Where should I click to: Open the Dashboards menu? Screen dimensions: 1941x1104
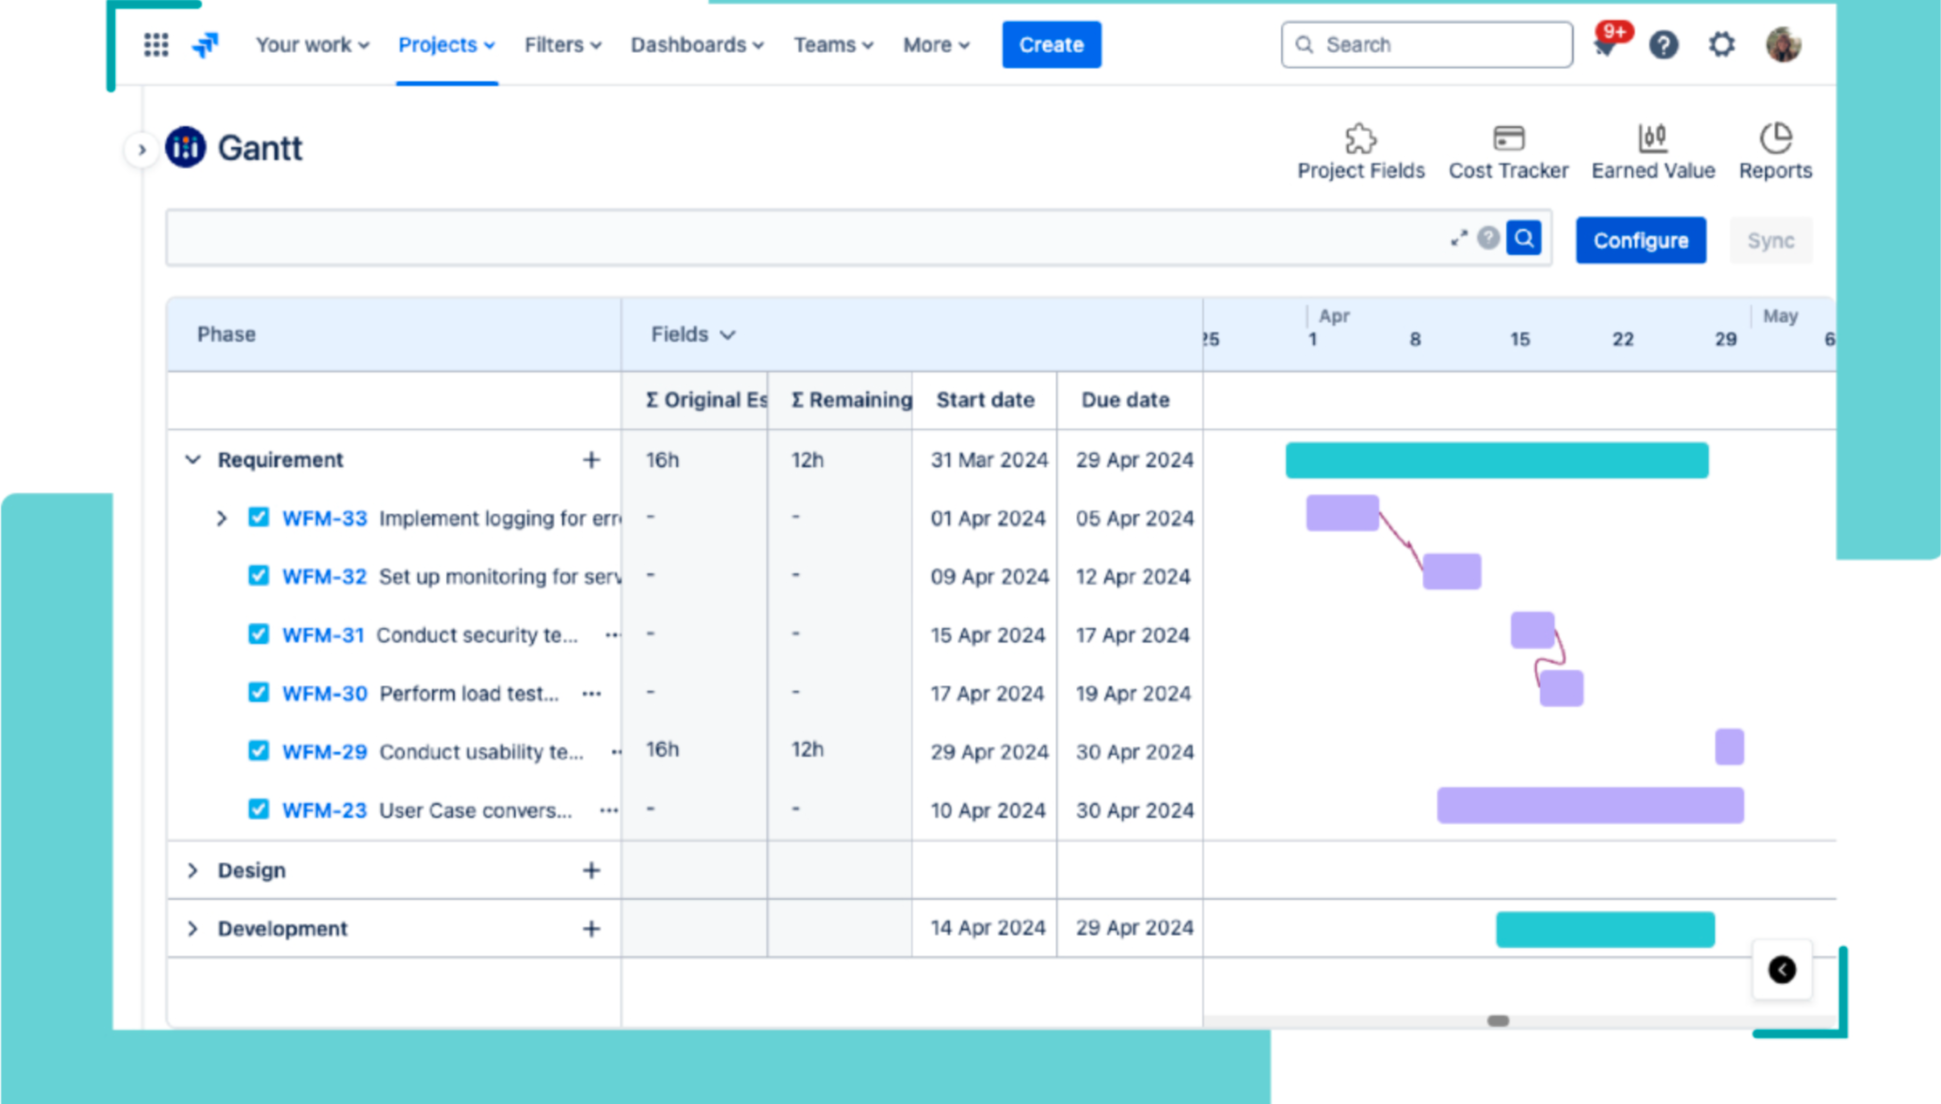(697, 45)
